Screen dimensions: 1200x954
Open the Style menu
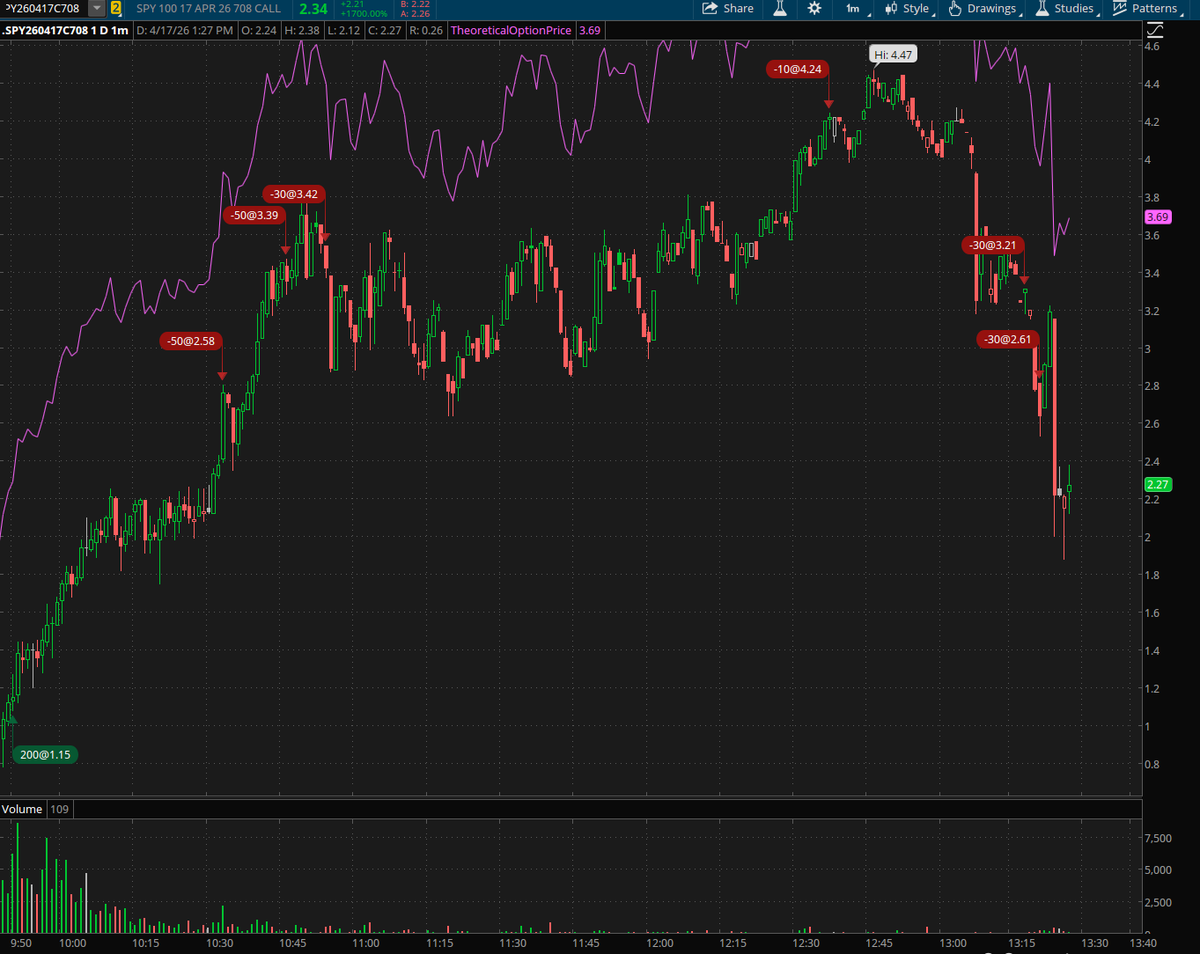coord(909,8)
